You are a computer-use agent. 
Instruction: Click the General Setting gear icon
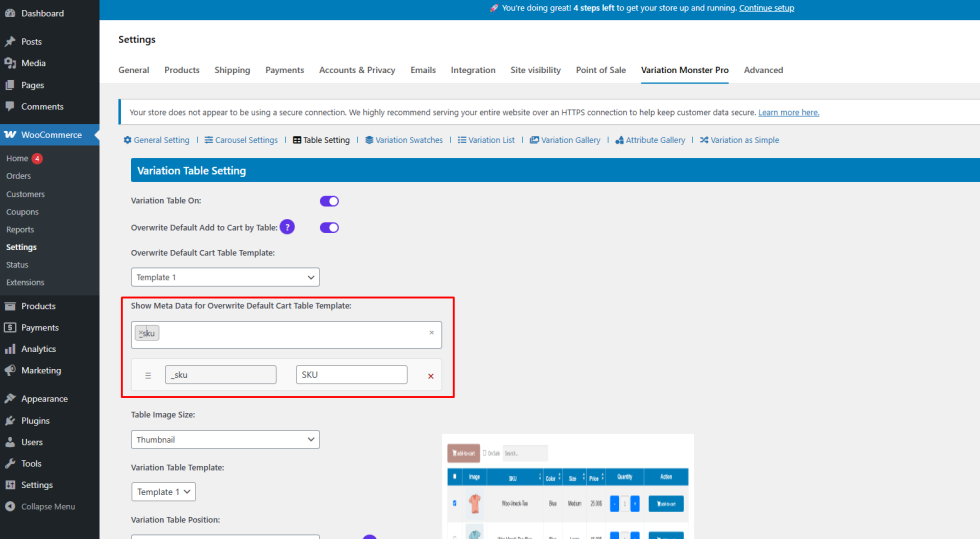128,140
